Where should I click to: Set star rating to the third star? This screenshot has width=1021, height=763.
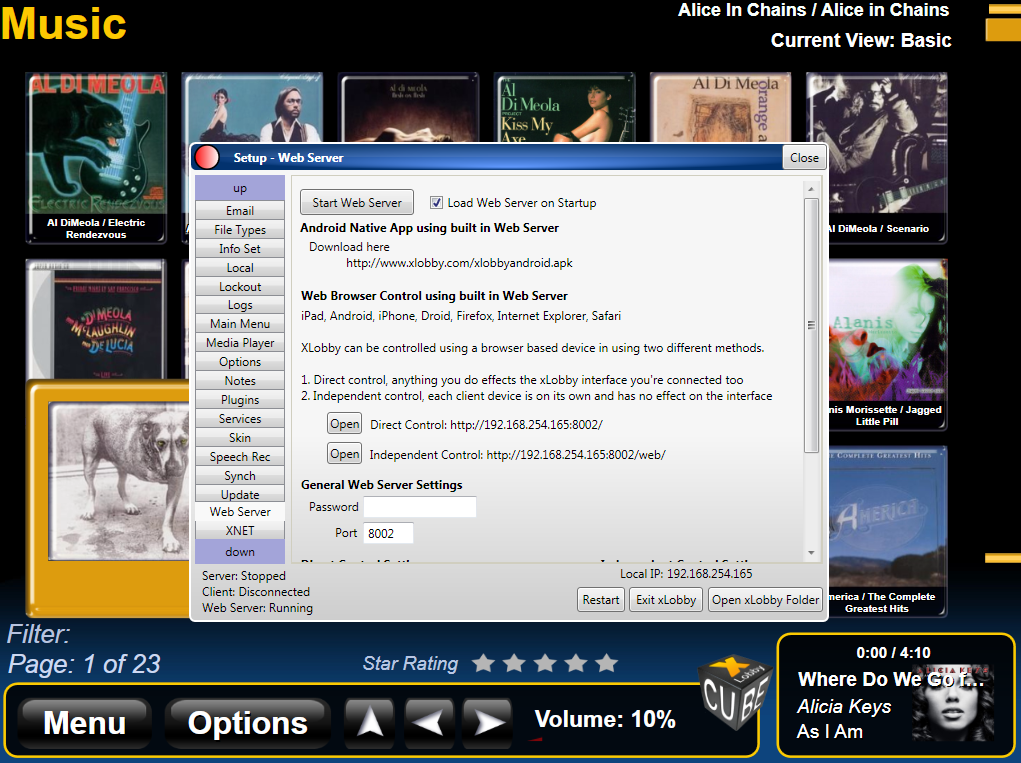click(x=545, y=663)
